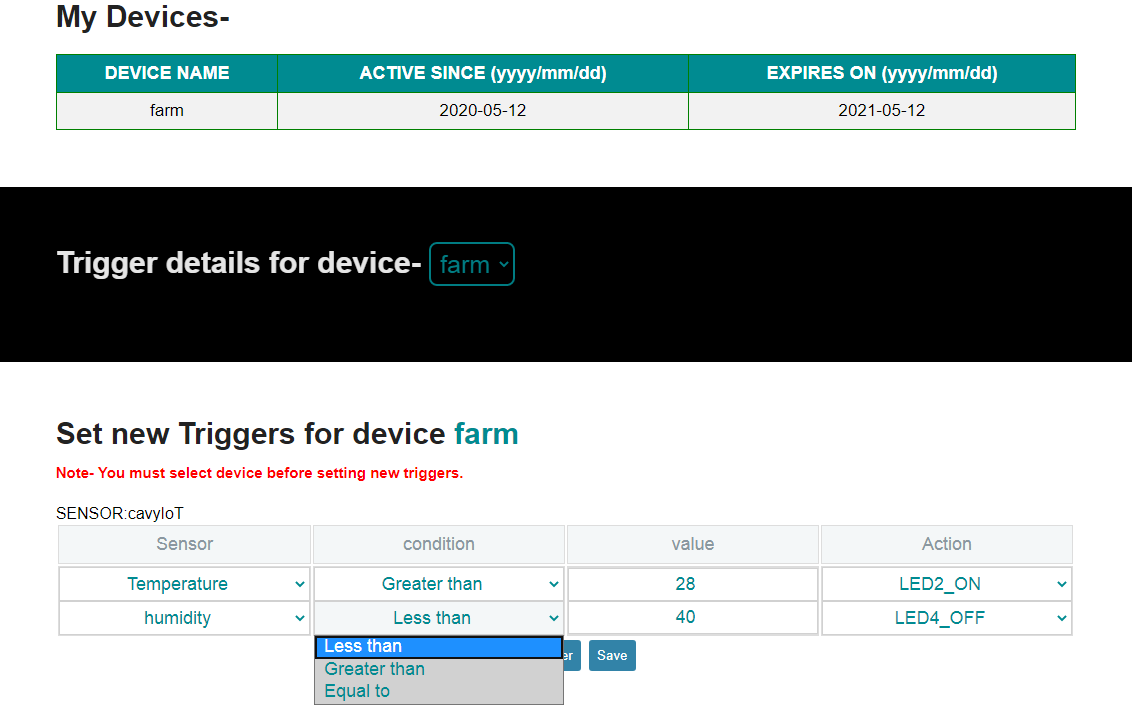
Task: Open the Temperature sensor dropdown
Action: 185,584
